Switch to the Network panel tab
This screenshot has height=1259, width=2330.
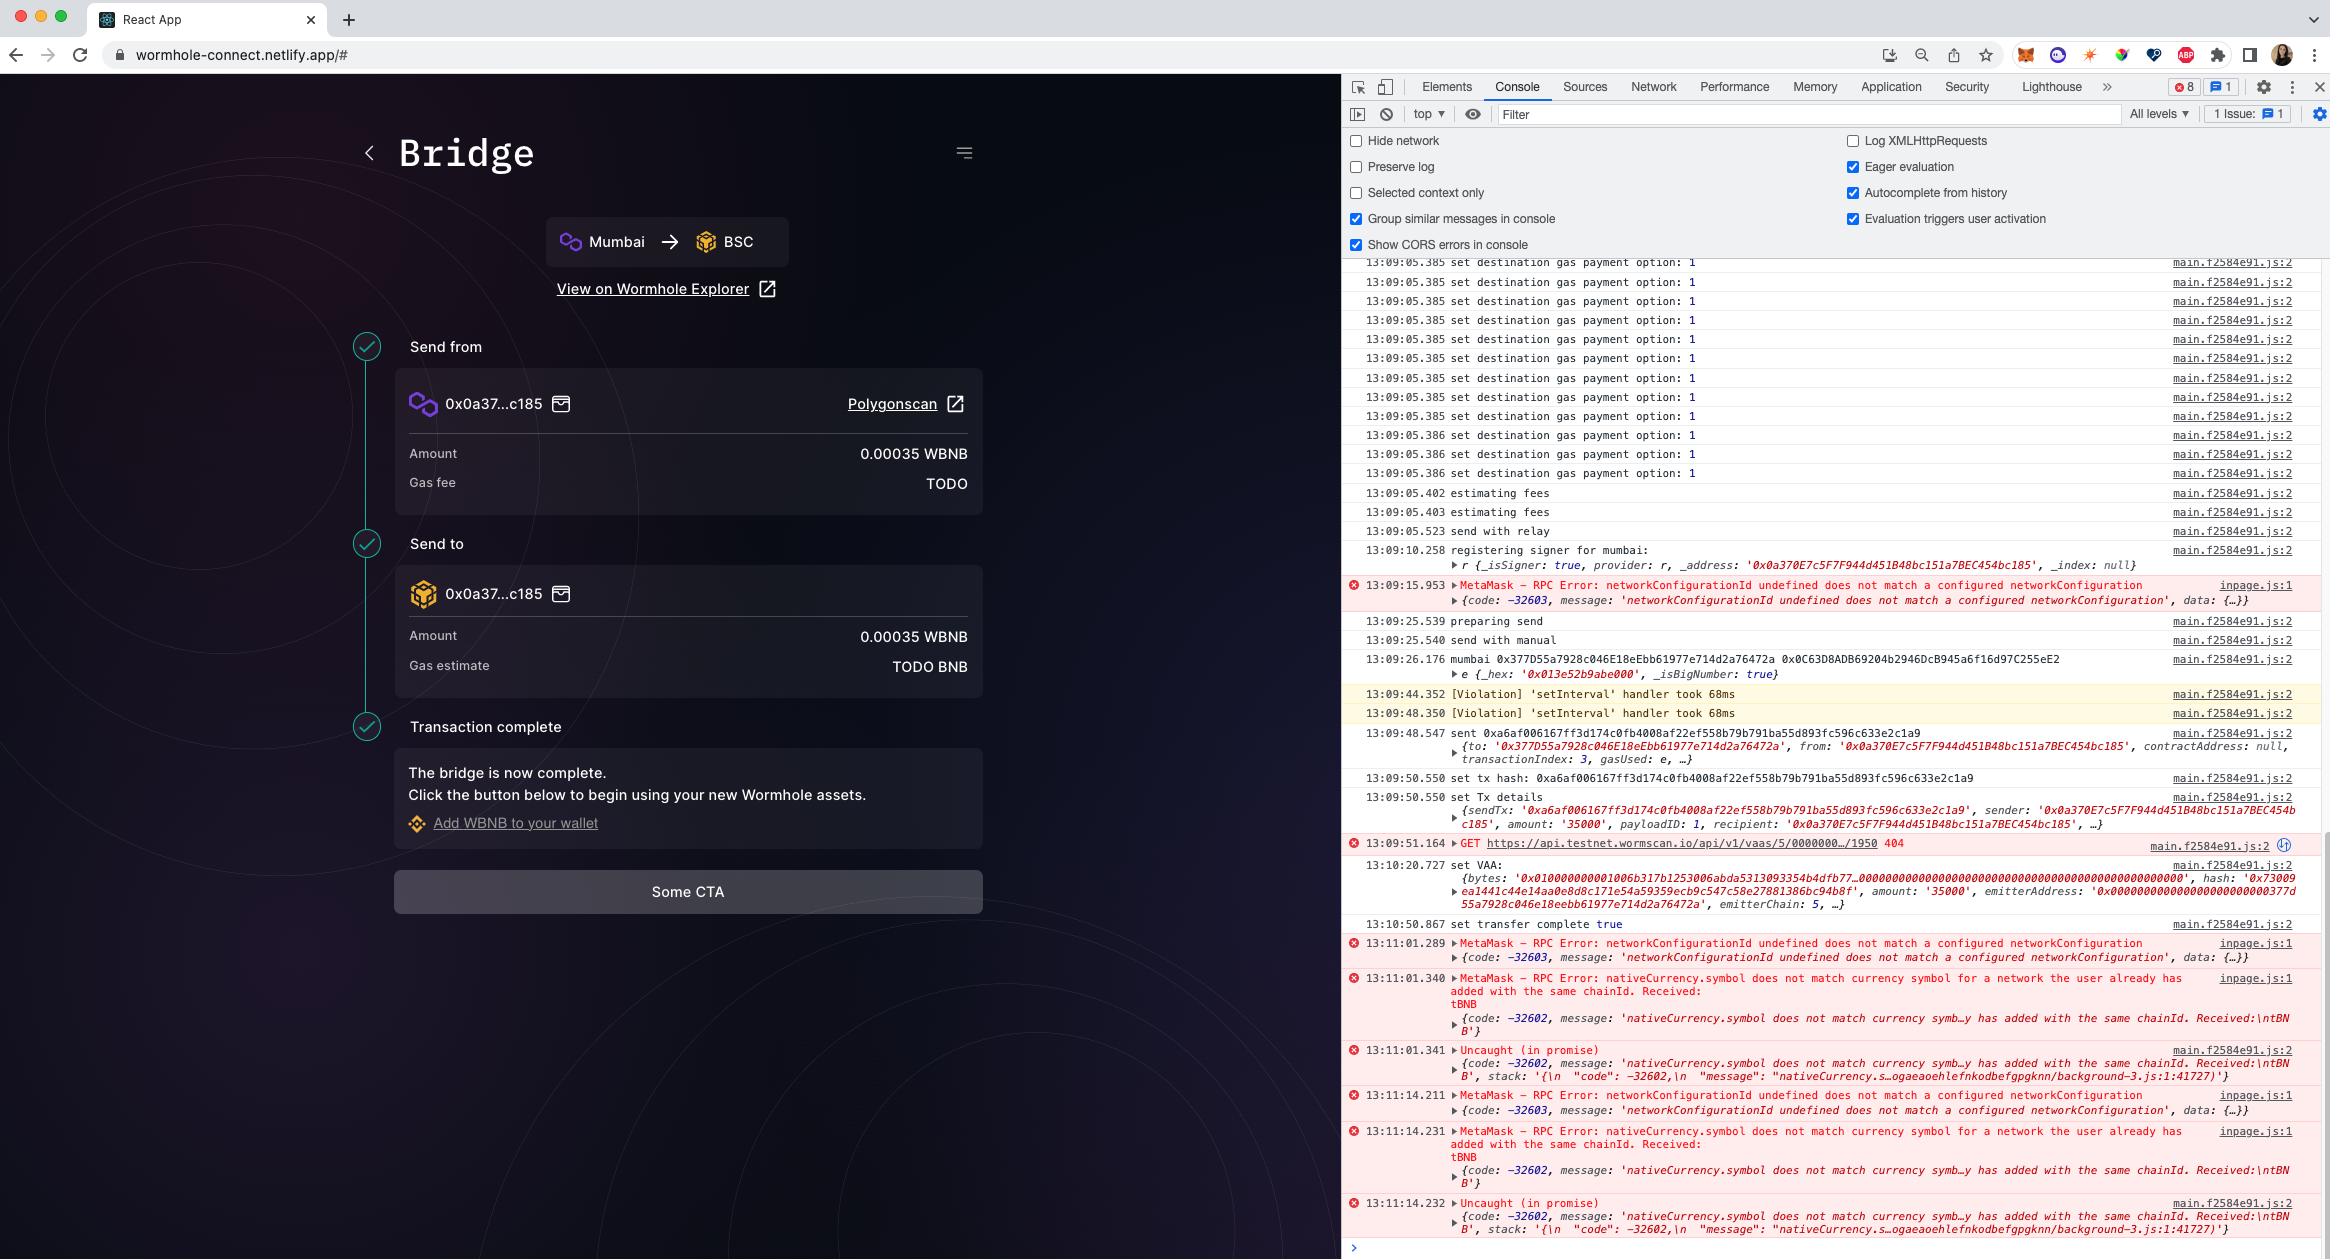point(1653,87)
